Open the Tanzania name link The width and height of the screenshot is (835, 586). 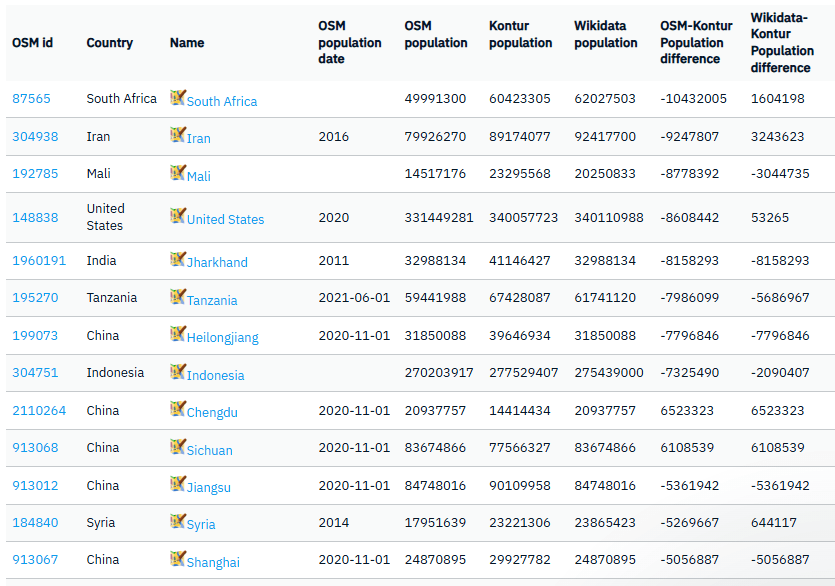click(x=212, y=300)
